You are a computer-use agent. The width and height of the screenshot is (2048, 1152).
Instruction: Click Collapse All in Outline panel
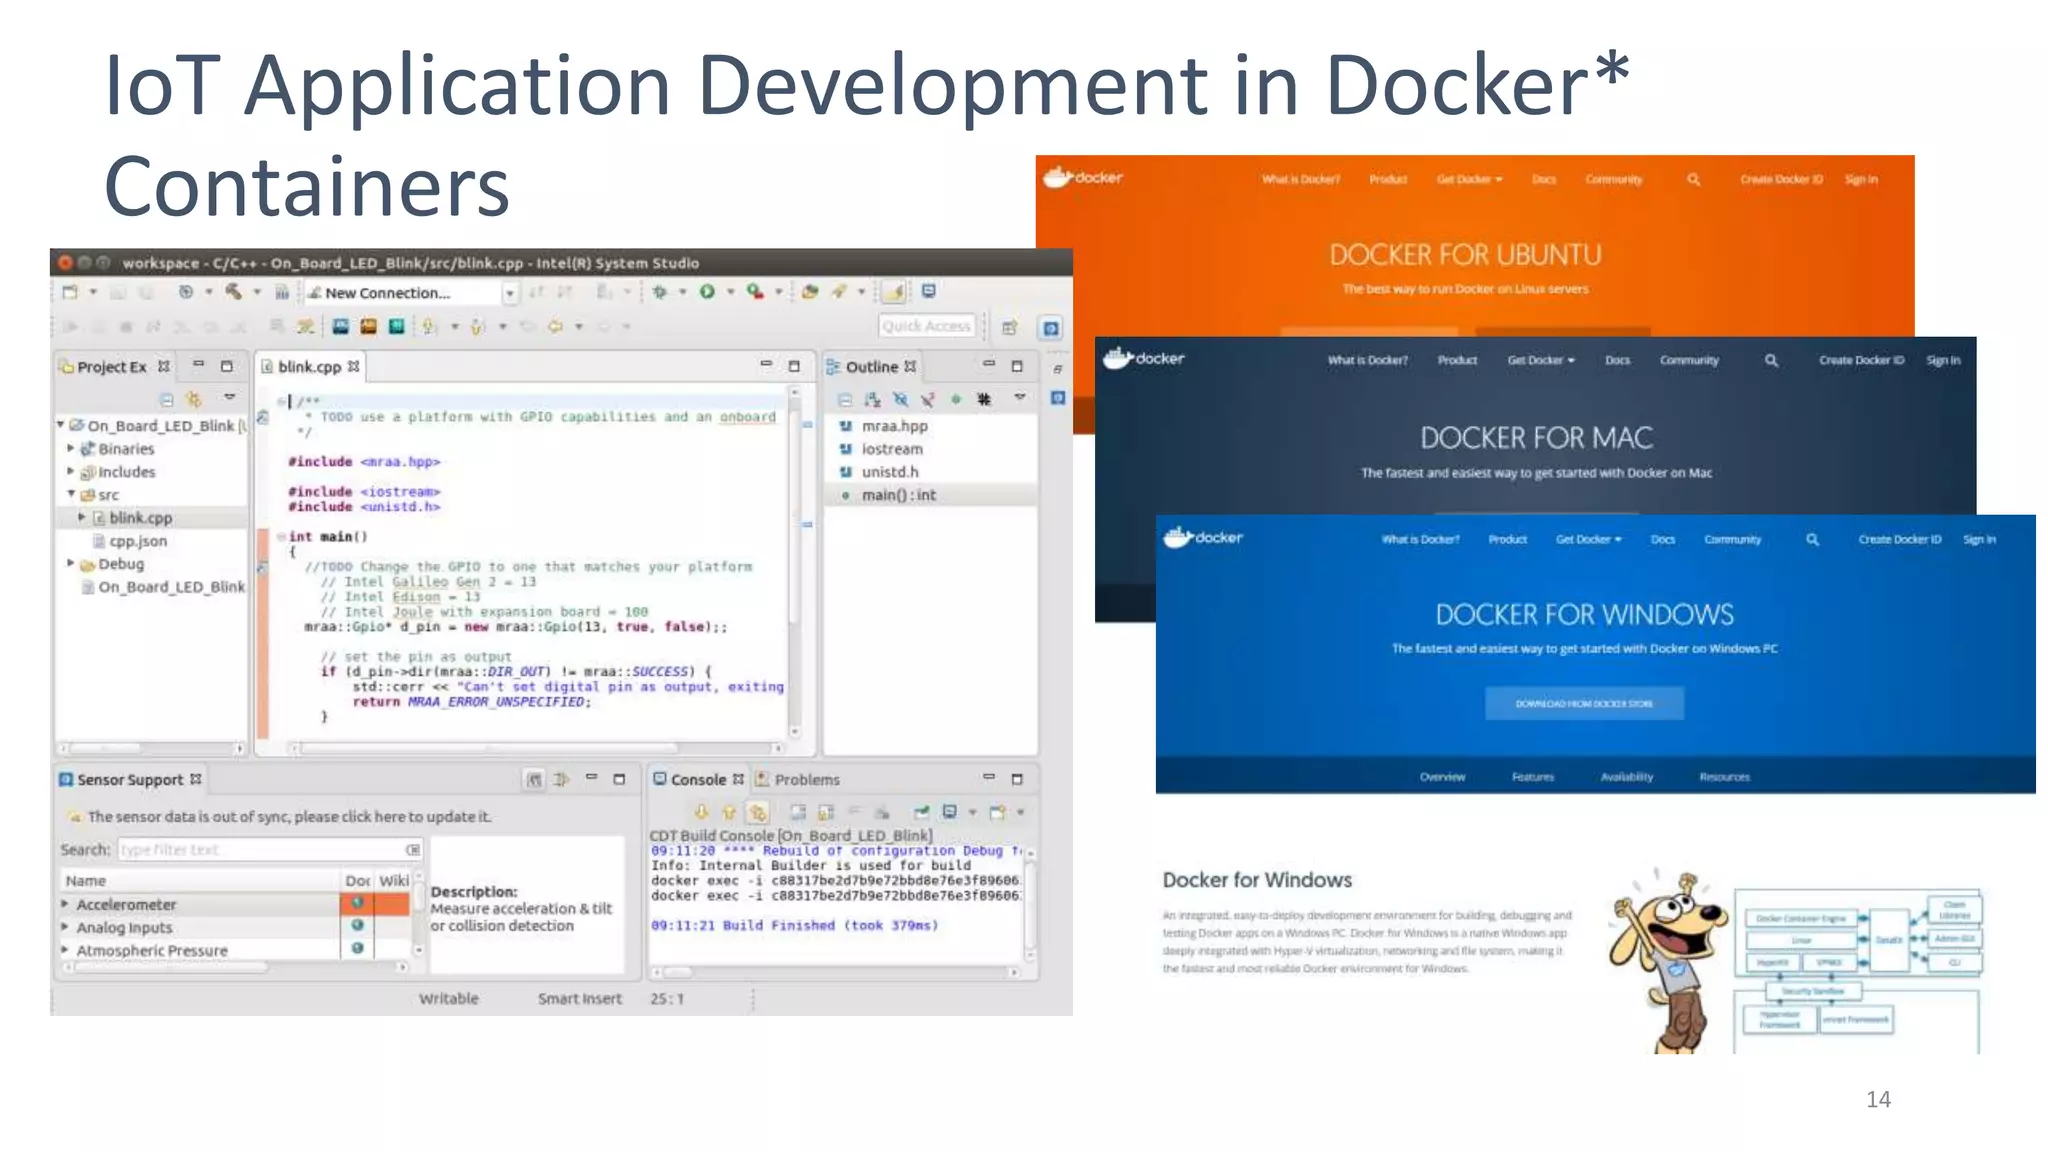tap(845, 399)
